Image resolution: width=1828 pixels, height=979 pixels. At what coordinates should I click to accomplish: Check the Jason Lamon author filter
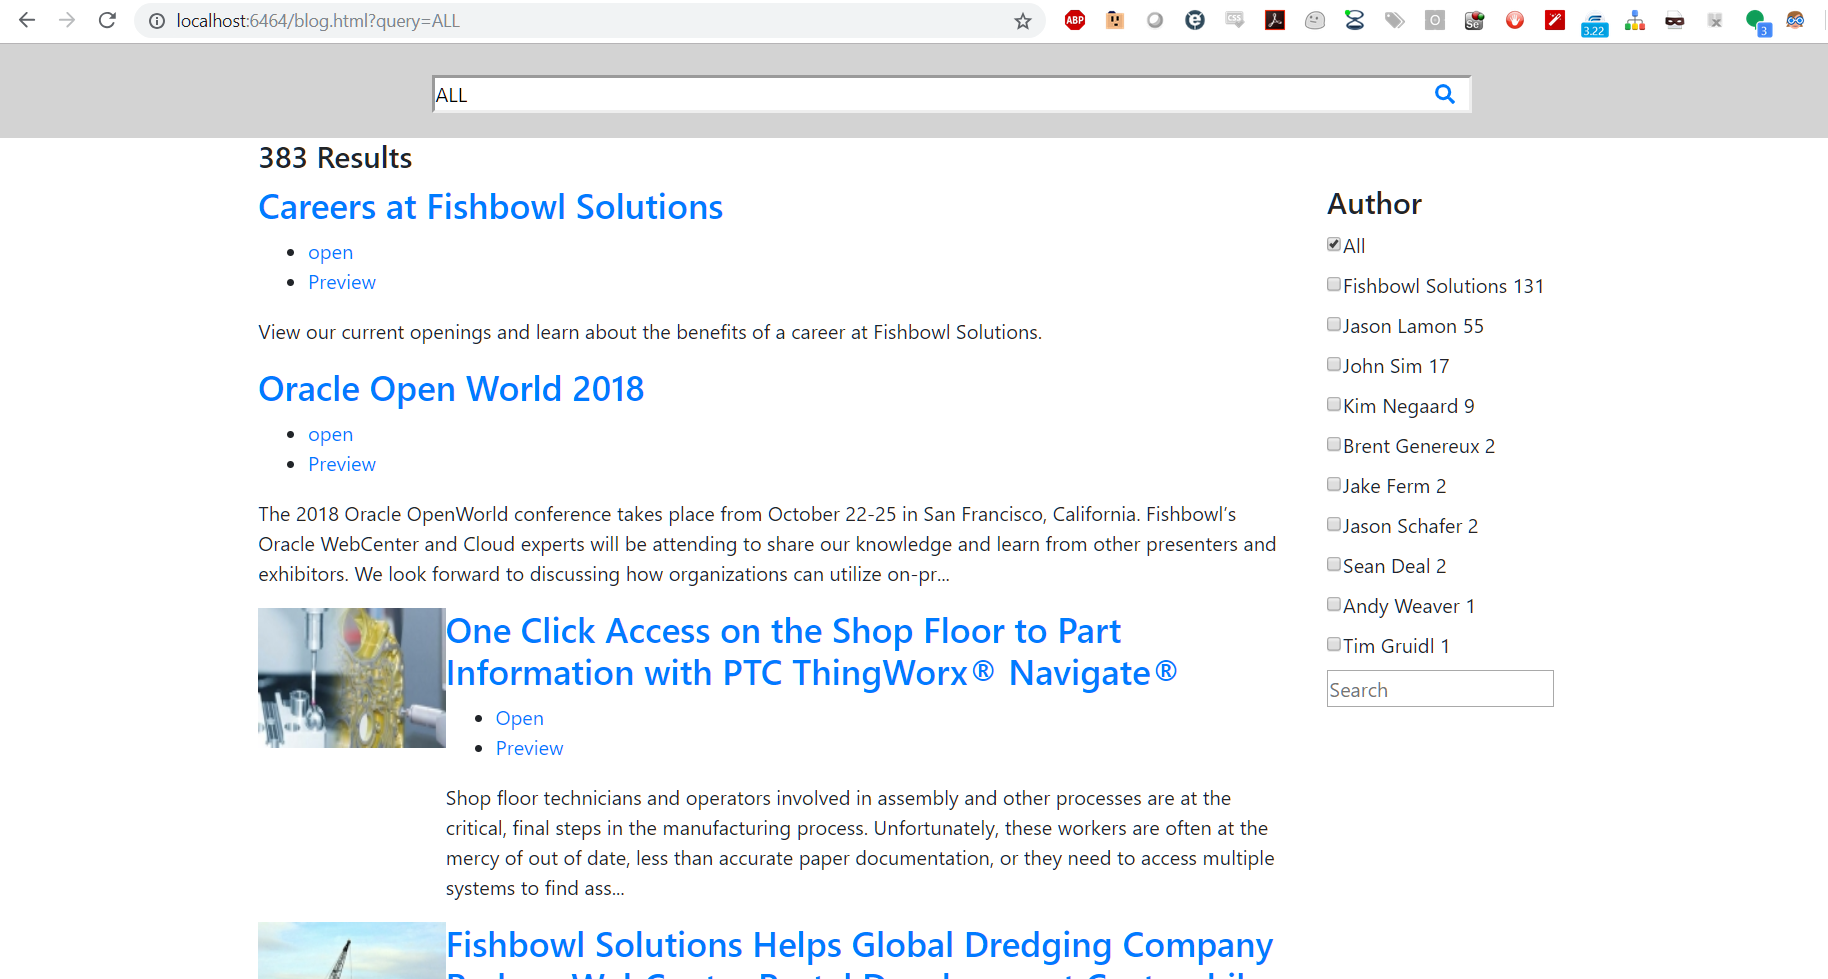pyautogui.click(x=1334, y=324)
